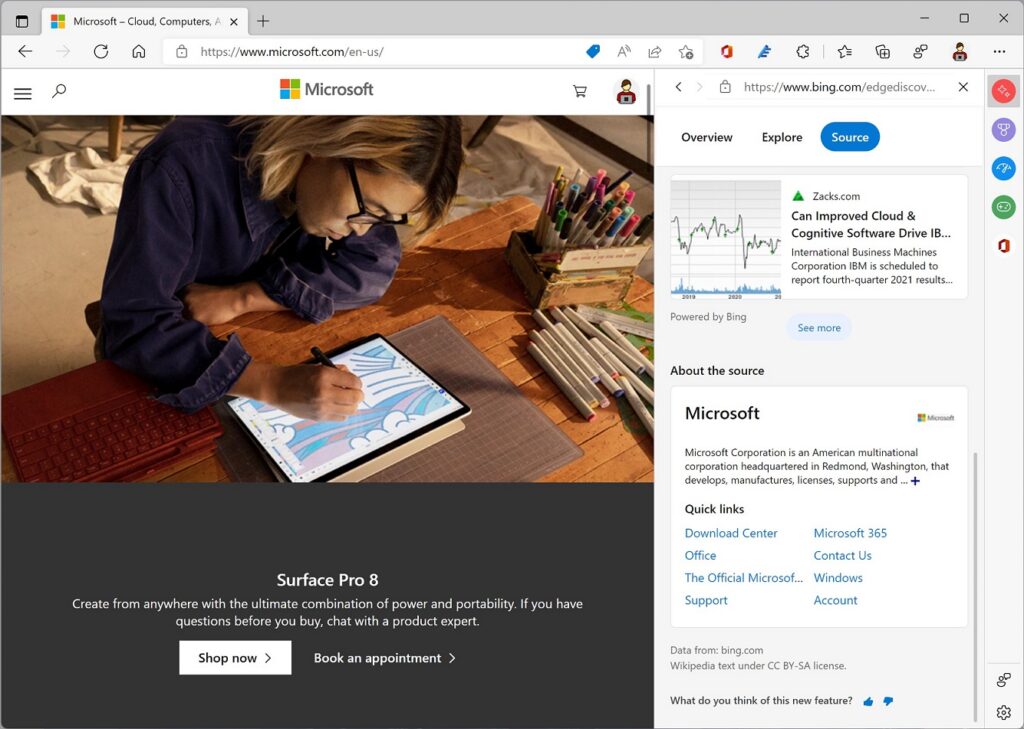Open the Collections icon
The width and height of the screenshot is (1024, 729).
(881, 51)
